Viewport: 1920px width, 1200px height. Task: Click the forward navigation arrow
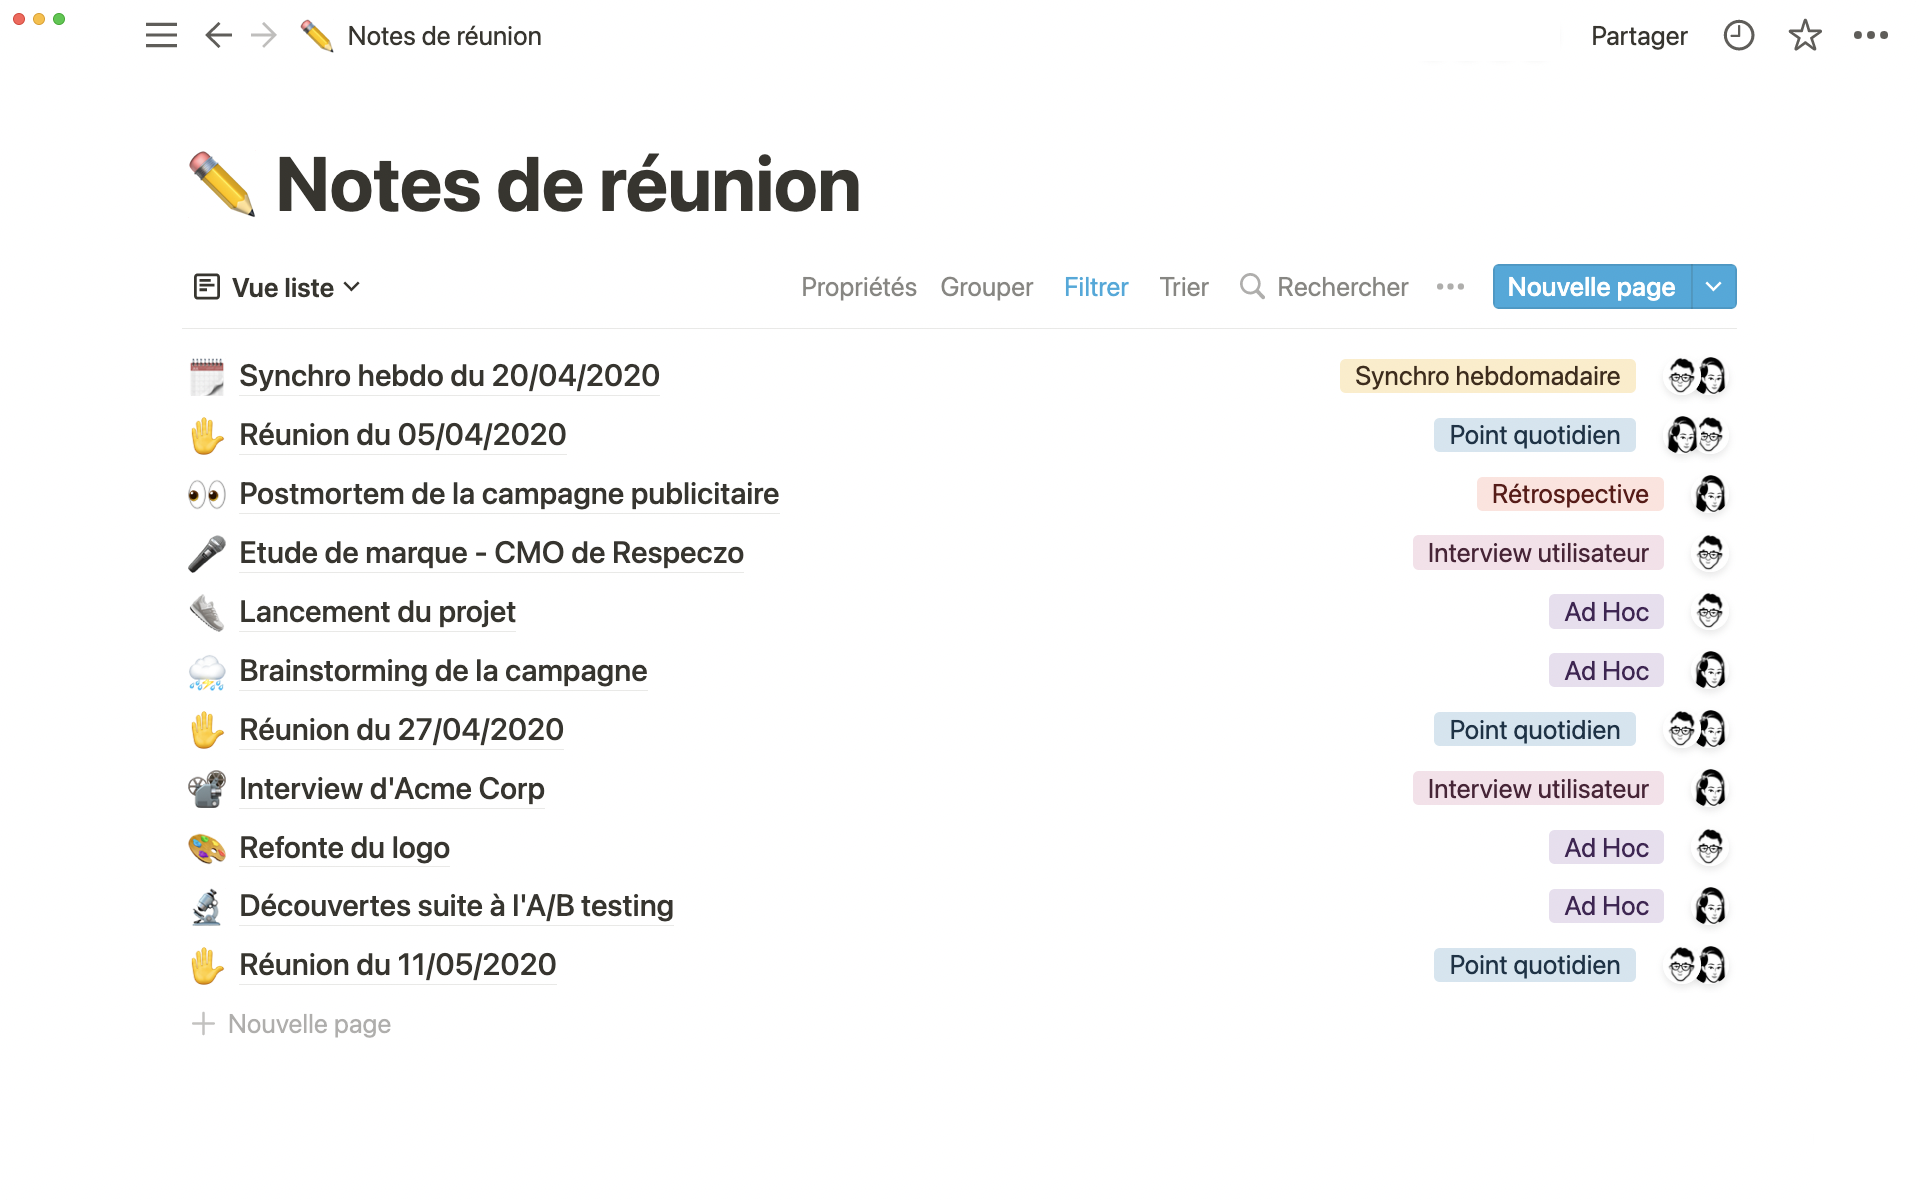coord(264,36)
